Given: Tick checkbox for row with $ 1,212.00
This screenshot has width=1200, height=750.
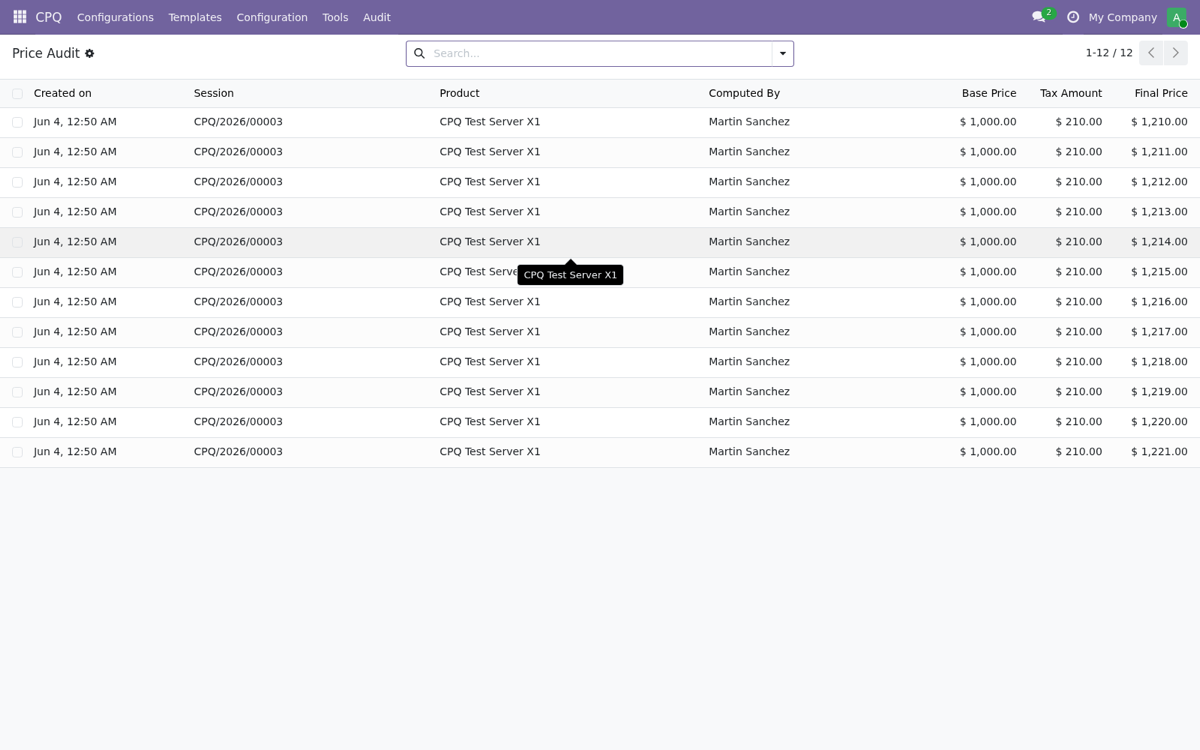Looking at the screenshot, I should pyautogui.click(x=17, y=182).
